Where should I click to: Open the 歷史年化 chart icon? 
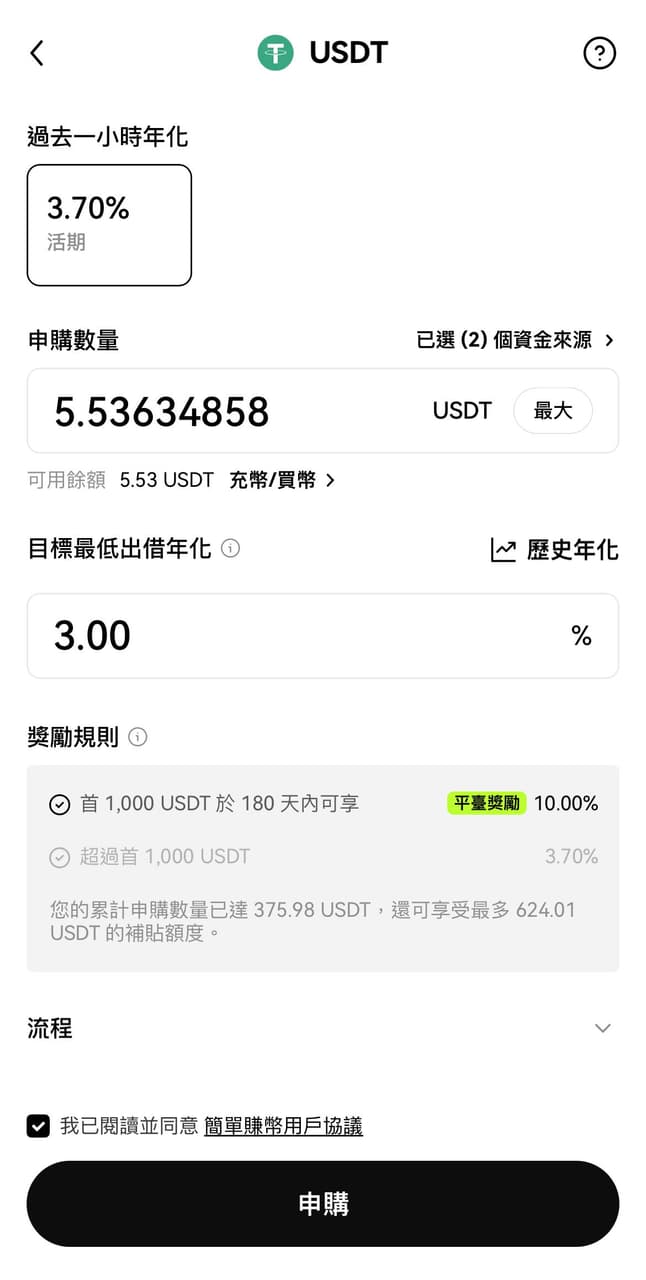click(x=503, y=550)
